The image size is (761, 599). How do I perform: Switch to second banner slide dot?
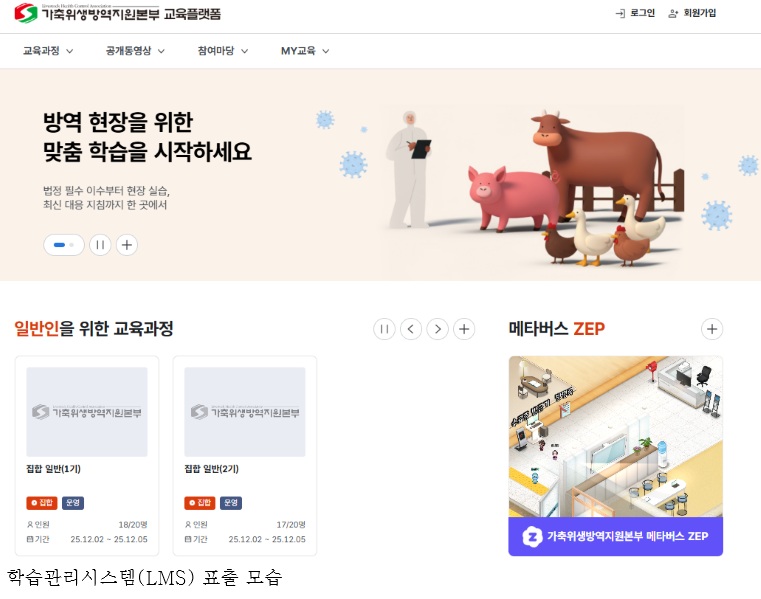(x=71, y=245)
